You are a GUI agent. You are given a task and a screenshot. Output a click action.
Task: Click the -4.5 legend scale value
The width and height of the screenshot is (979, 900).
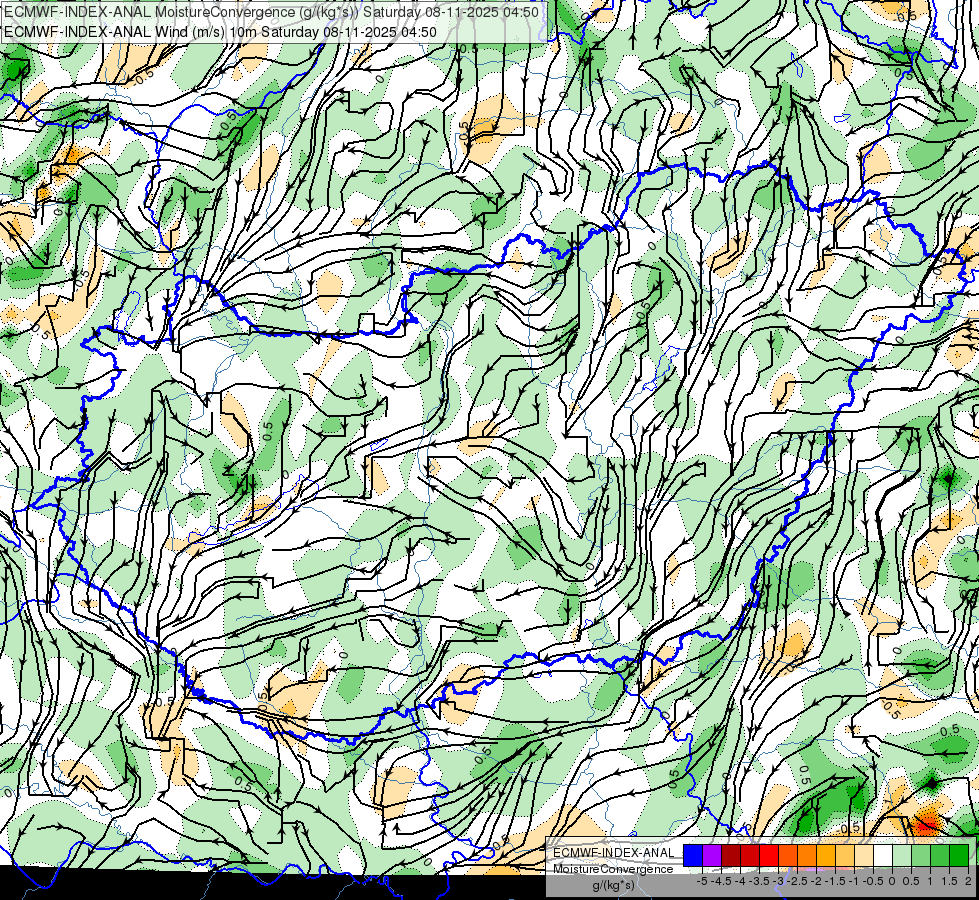721,881
